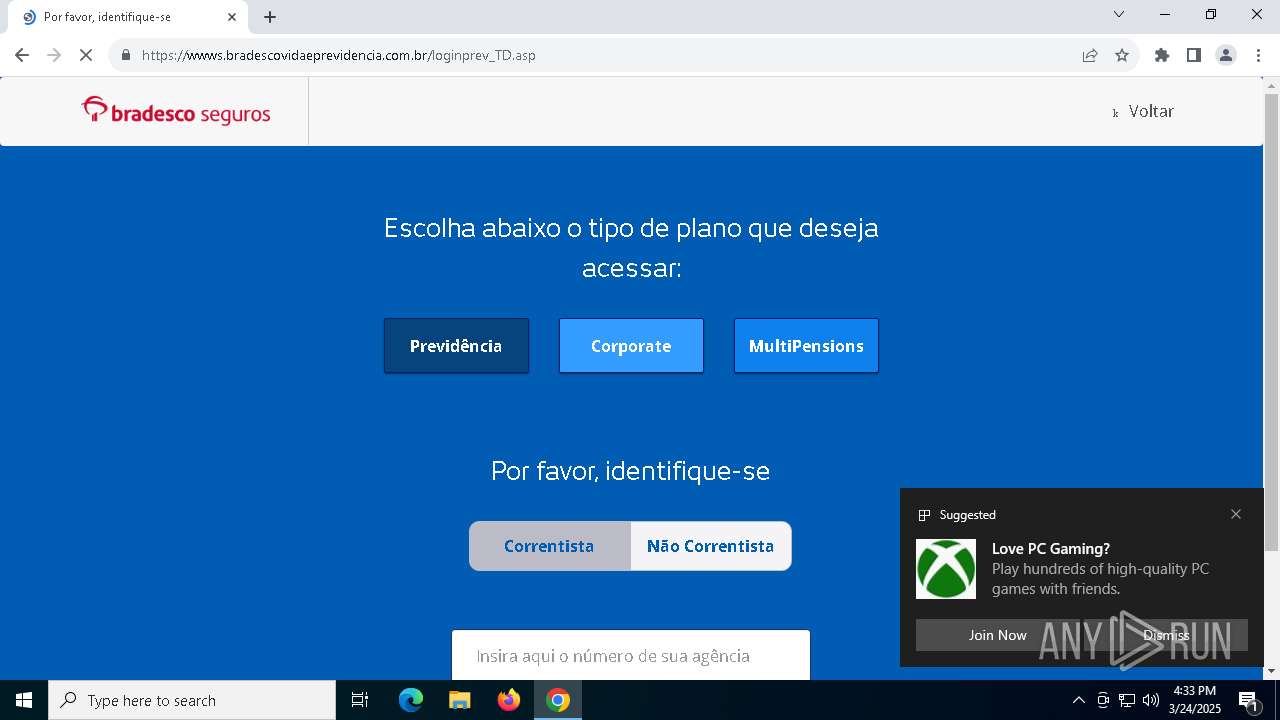The image size is (1280, 720).
Task: Close the Suggested Xbox notification
Action: pos(1236,514)
